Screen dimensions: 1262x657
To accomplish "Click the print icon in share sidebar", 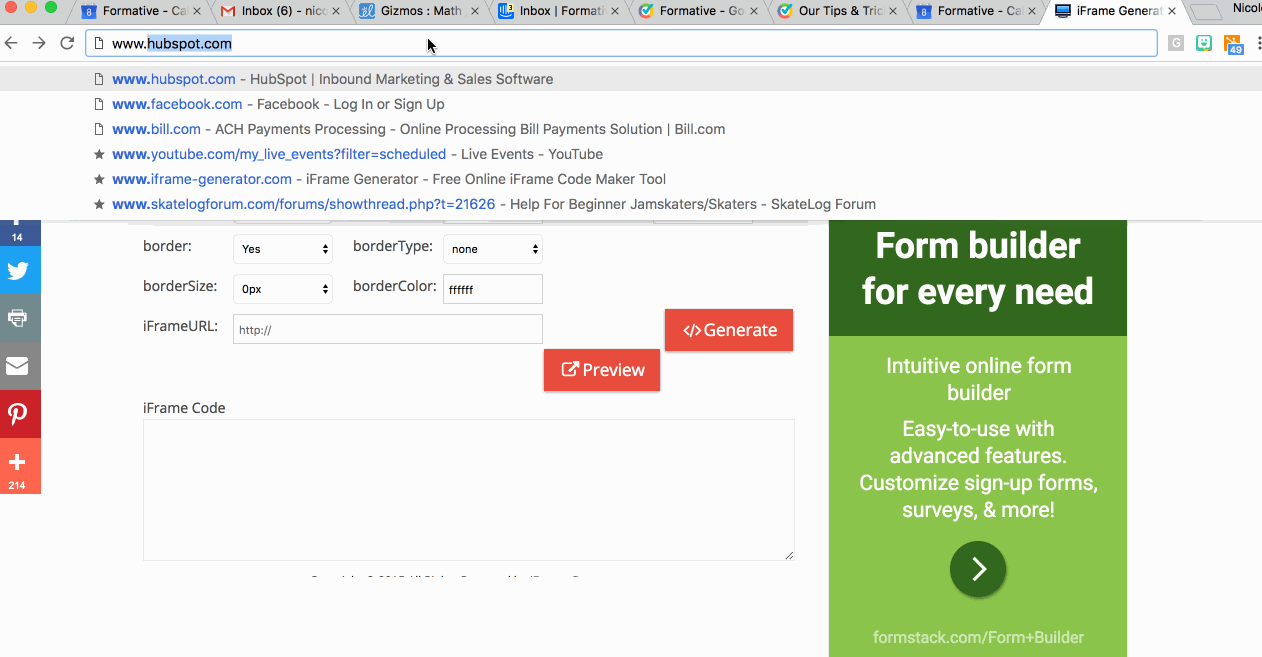I will click(x=18, y=318).
